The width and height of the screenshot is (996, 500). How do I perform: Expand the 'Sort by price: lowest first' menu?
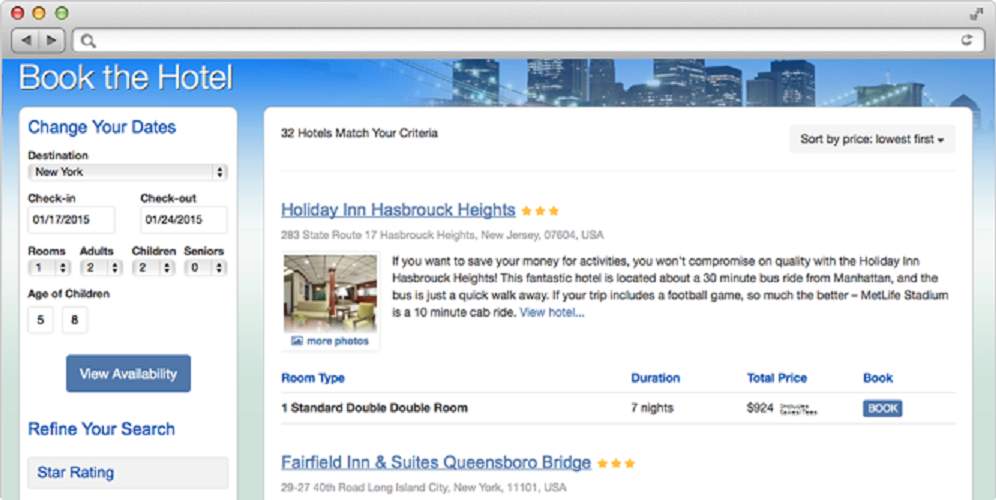point(872,140)
